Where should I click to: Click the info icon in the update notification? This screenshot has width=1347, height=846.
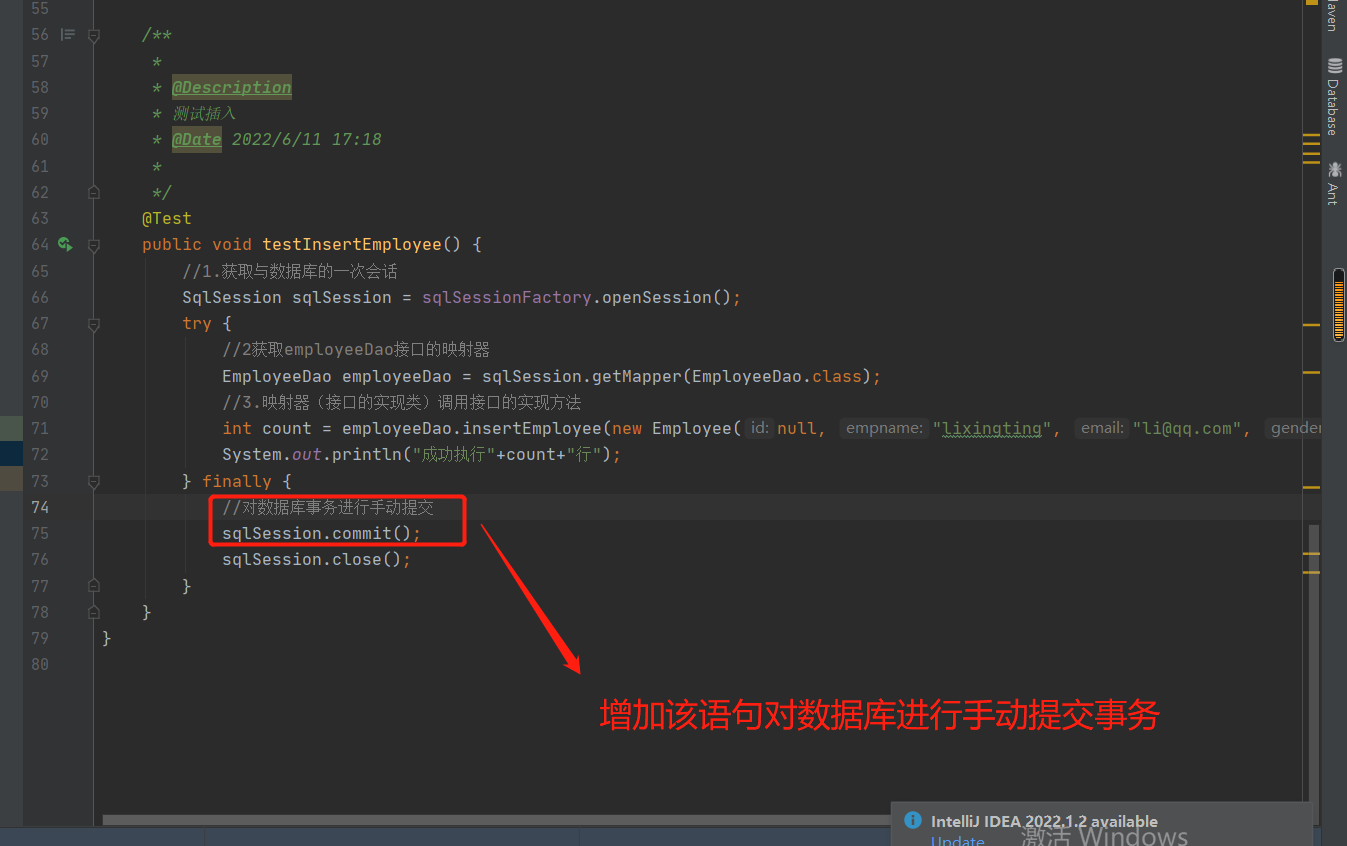[x=912, y=820]
